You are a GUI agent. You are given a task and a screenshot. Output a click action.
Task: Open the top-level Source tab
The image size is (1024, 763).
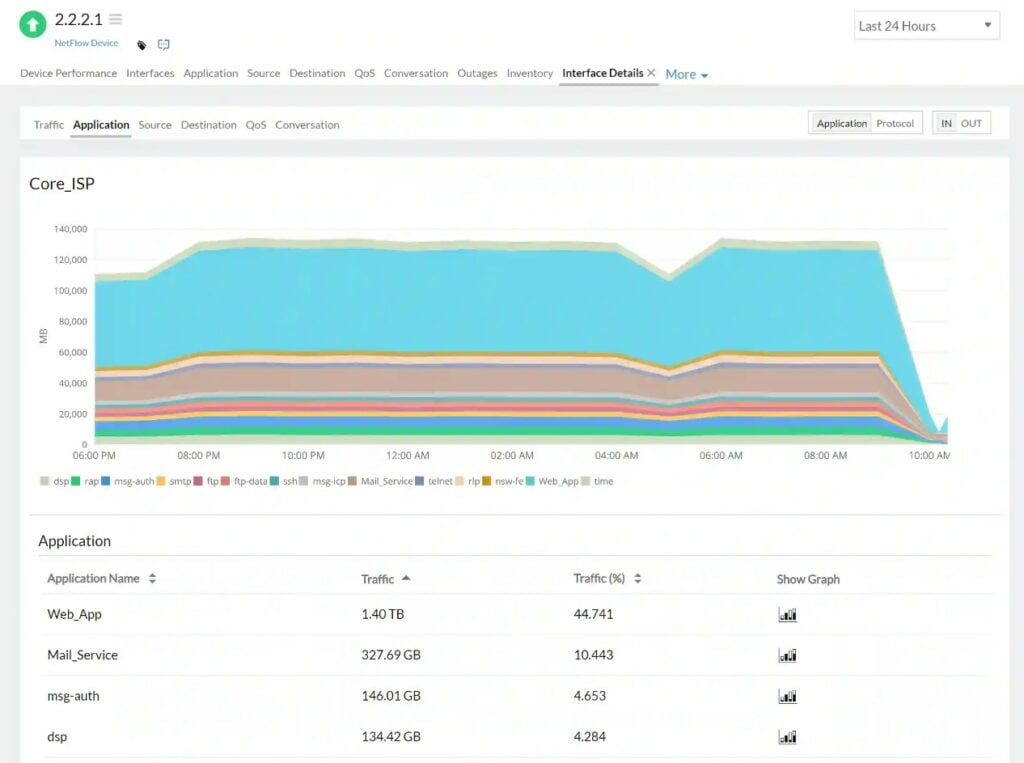[263, 73]
